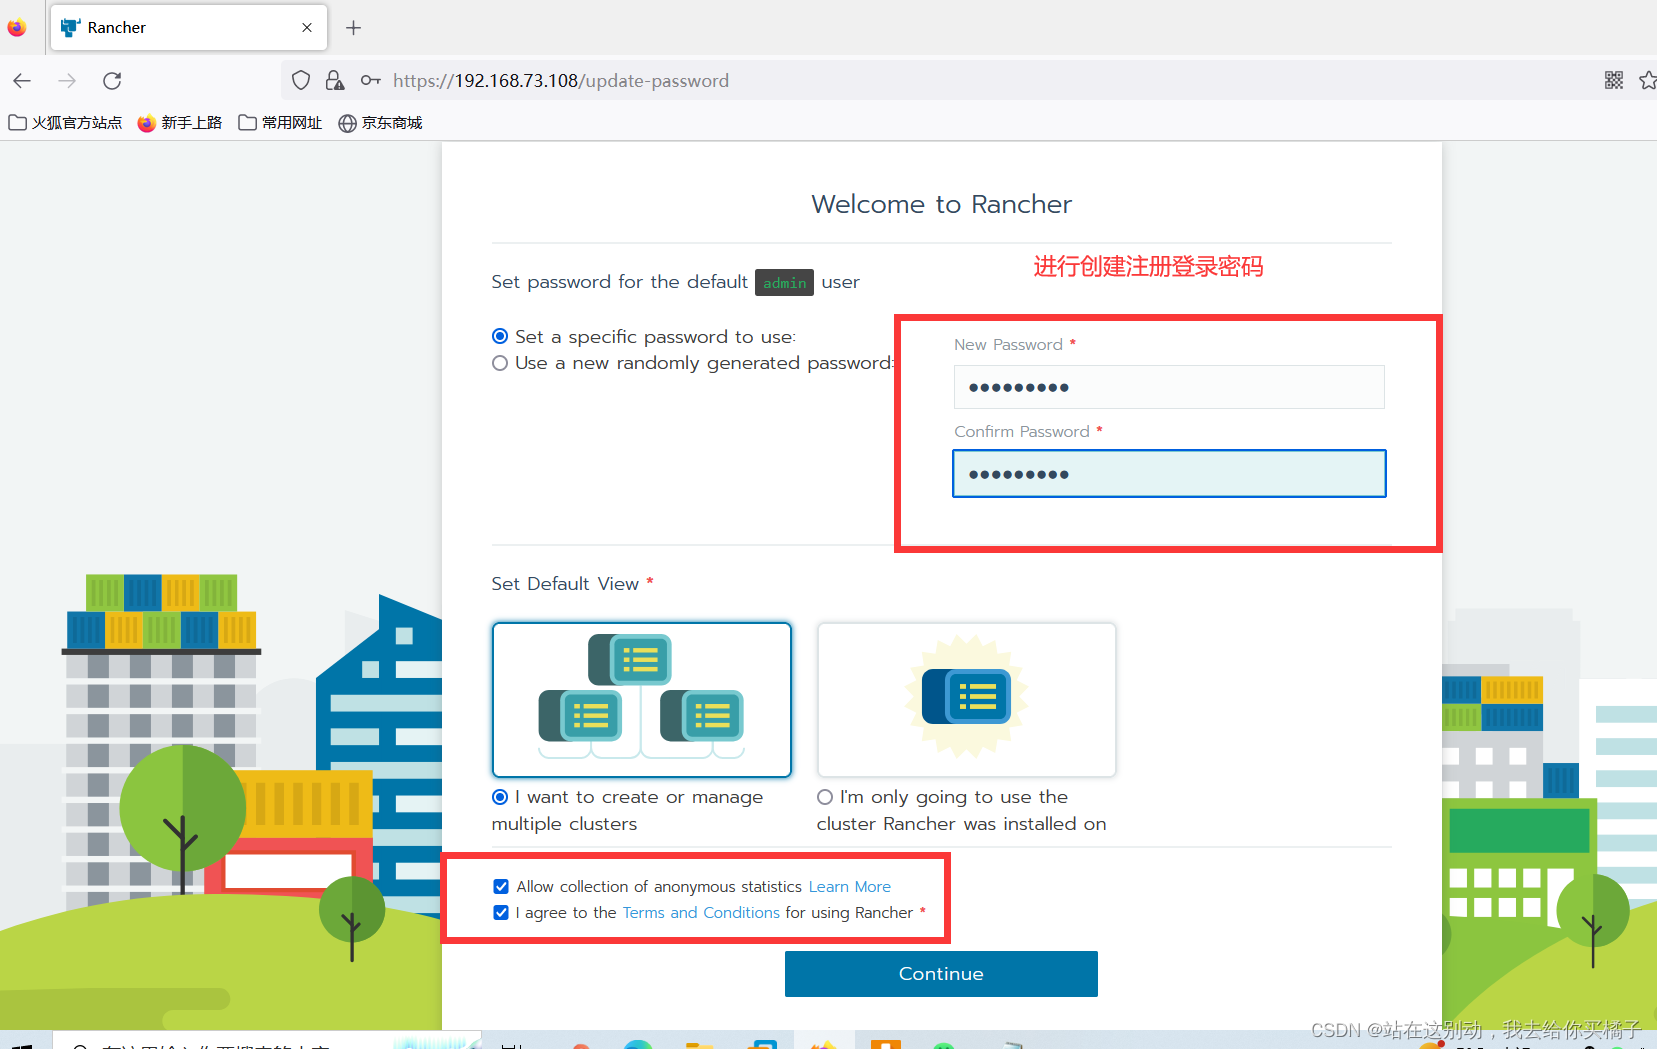Viewport: 1657px width, 1049px height.
Task: Click the address bar URL
Action: [560, 81]
